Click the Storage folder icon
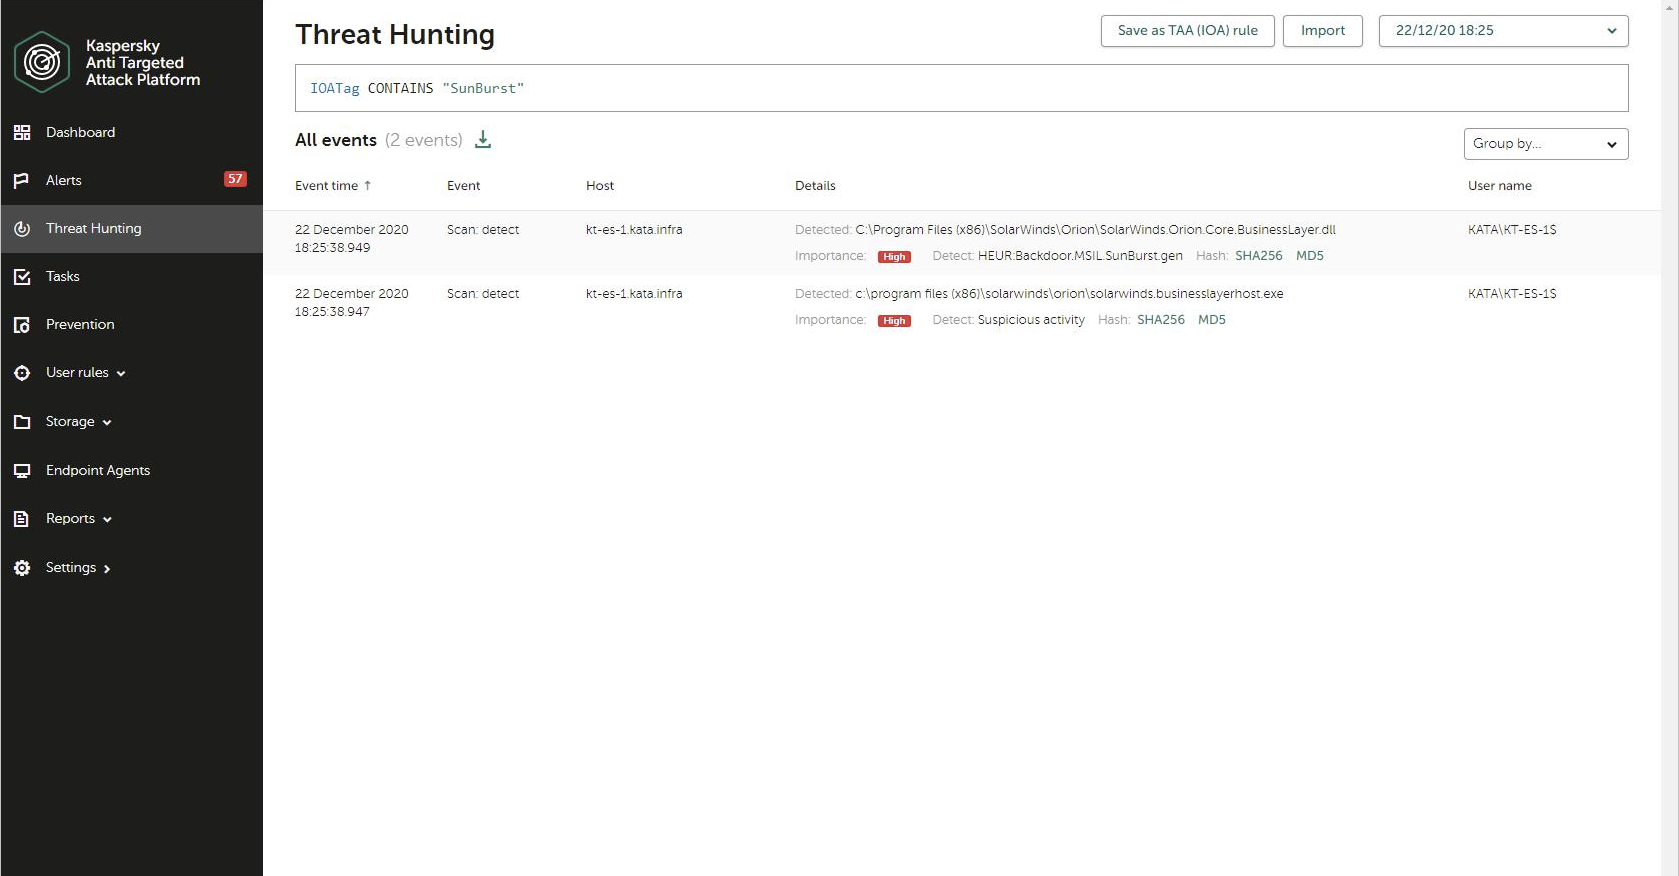The height and width of the screenshot is (876, 1679). [x=22, y=421]
